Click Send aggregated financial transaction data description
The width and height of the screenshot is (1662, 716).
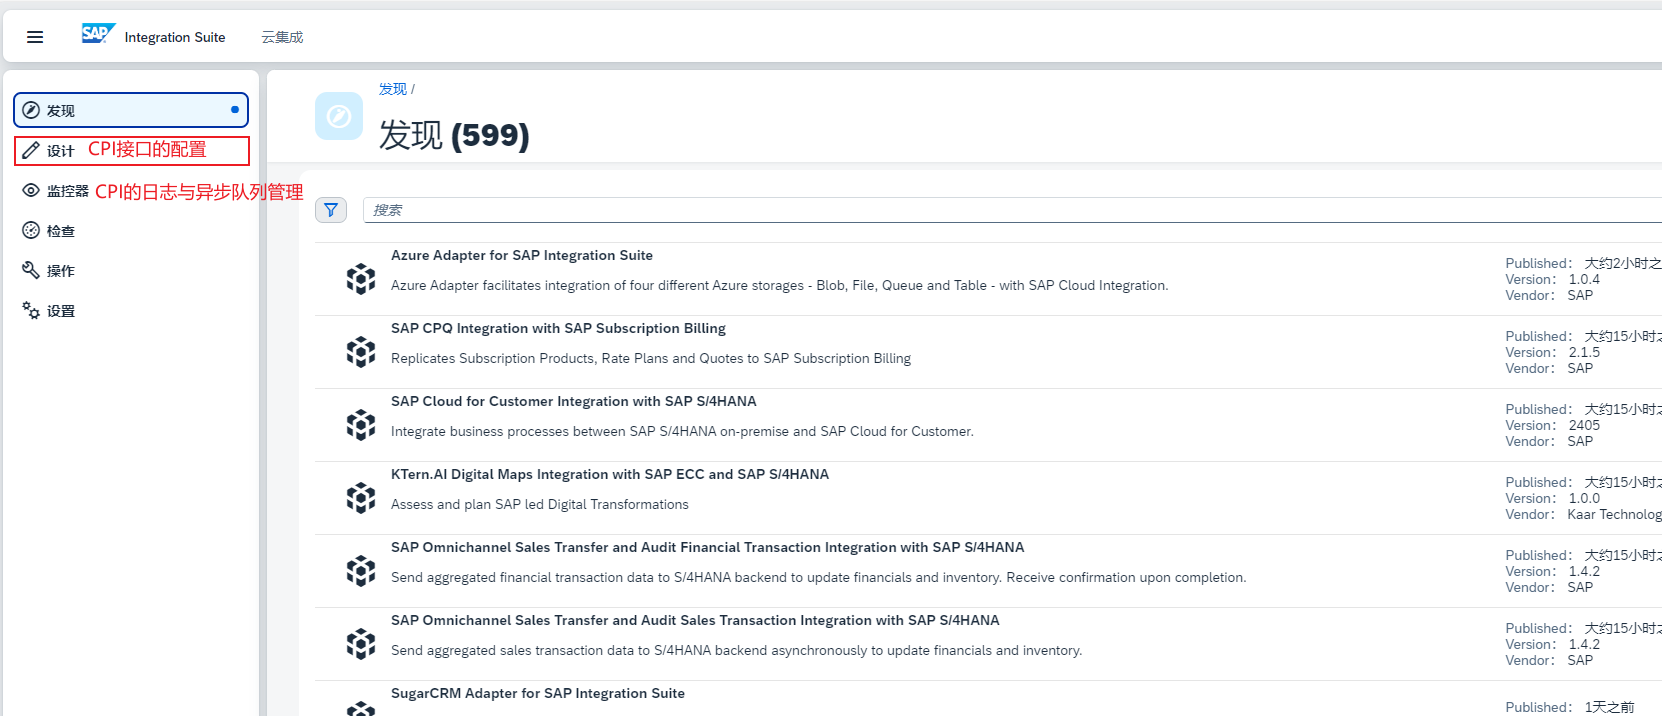coord(818,578)
